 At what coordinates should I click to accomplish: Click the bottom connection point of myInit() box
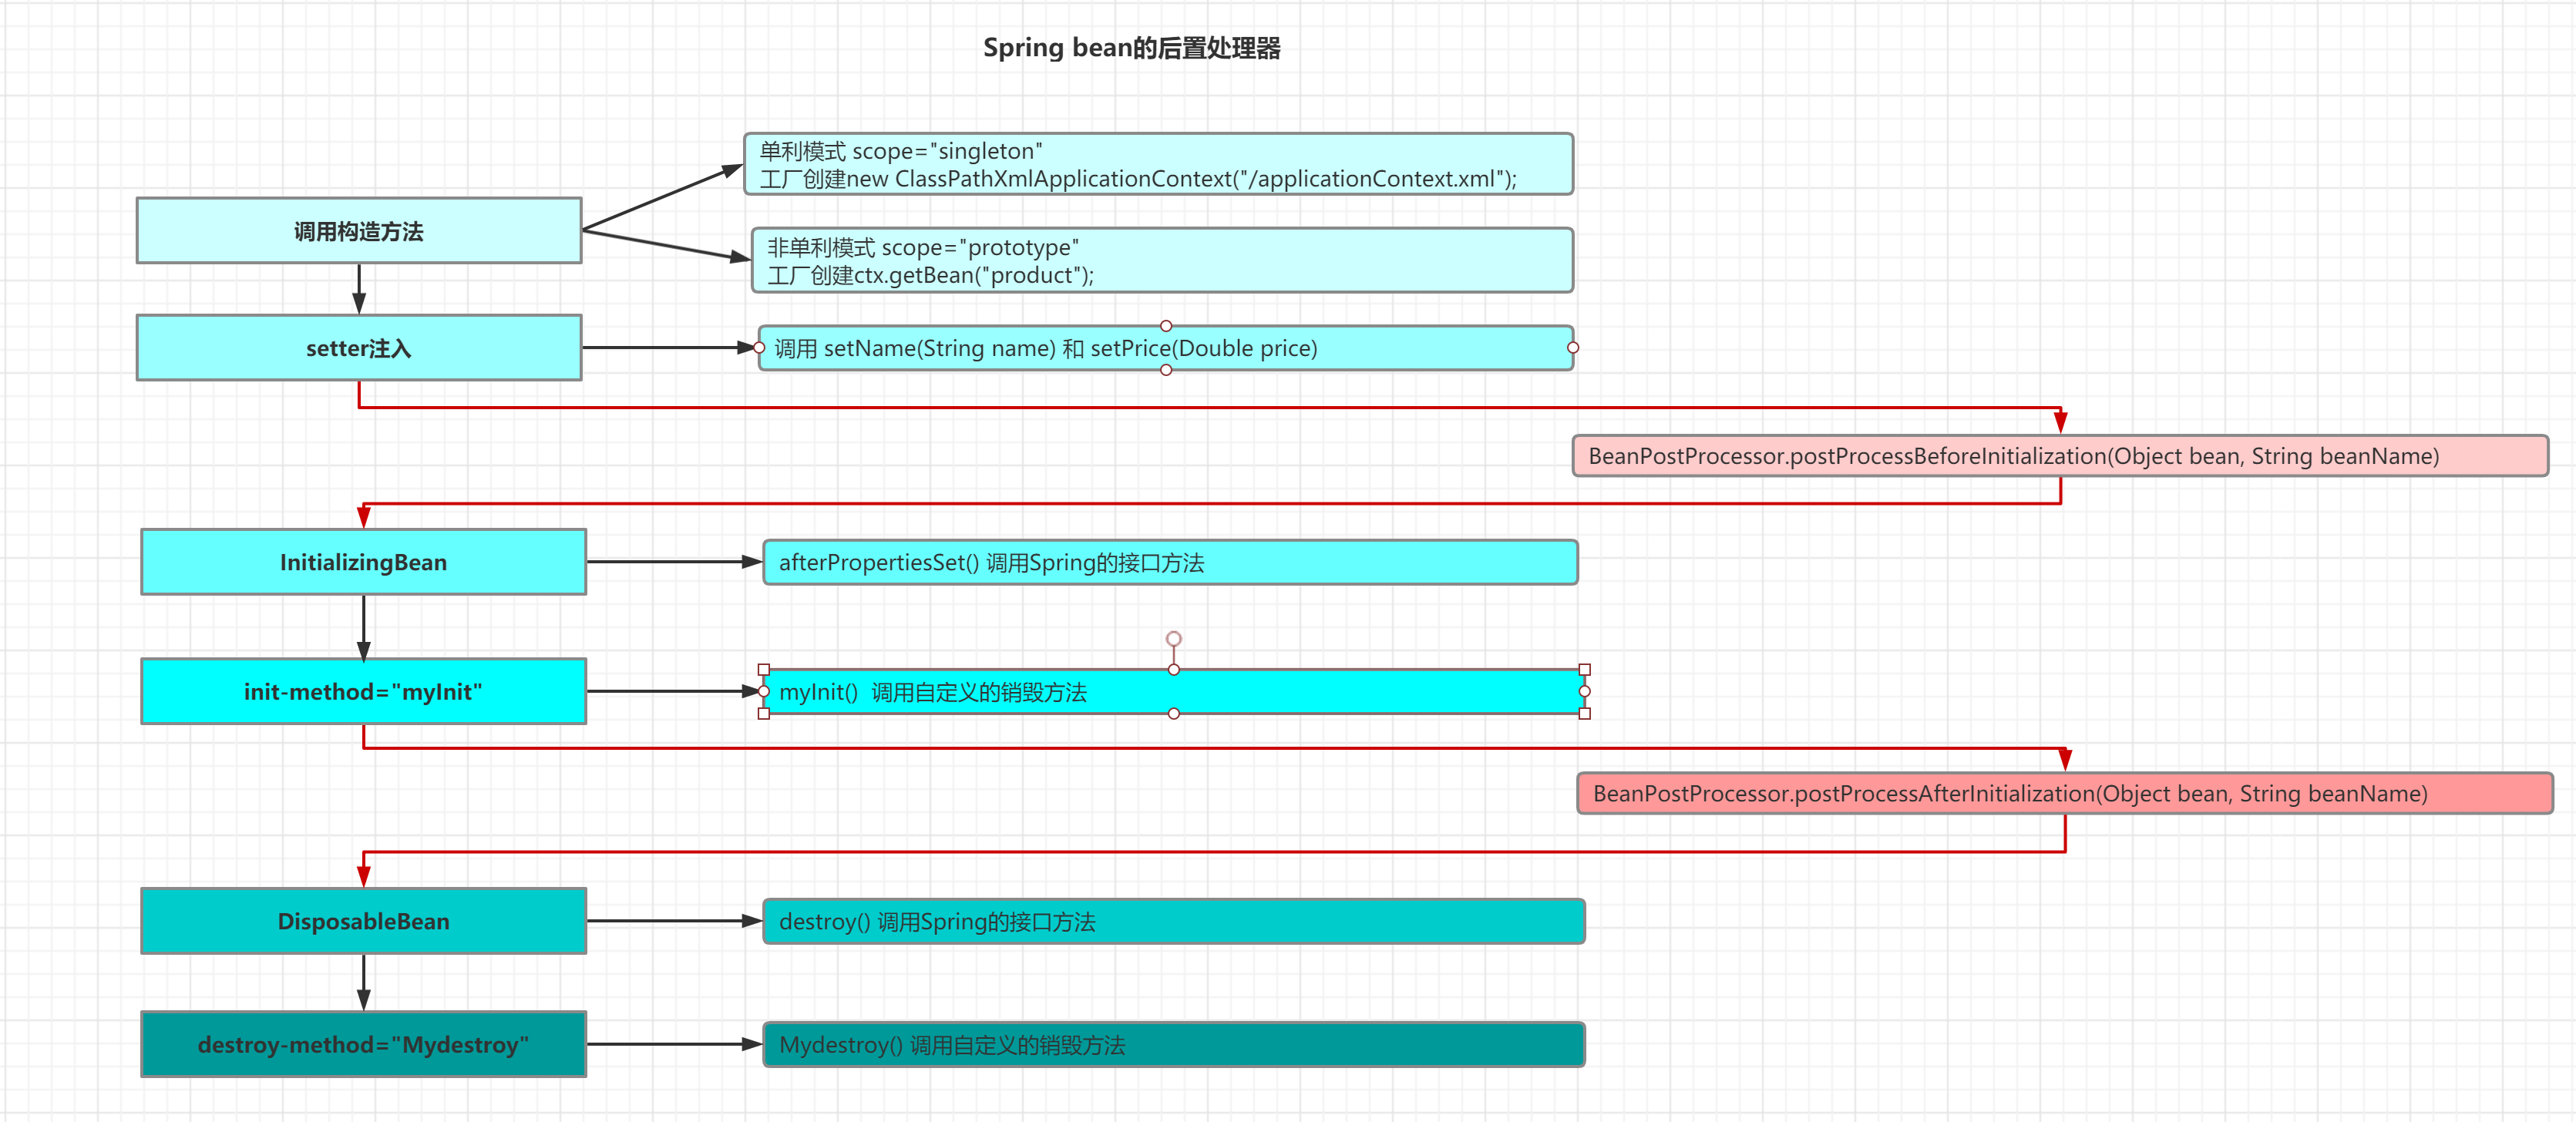coord(1174,714)
